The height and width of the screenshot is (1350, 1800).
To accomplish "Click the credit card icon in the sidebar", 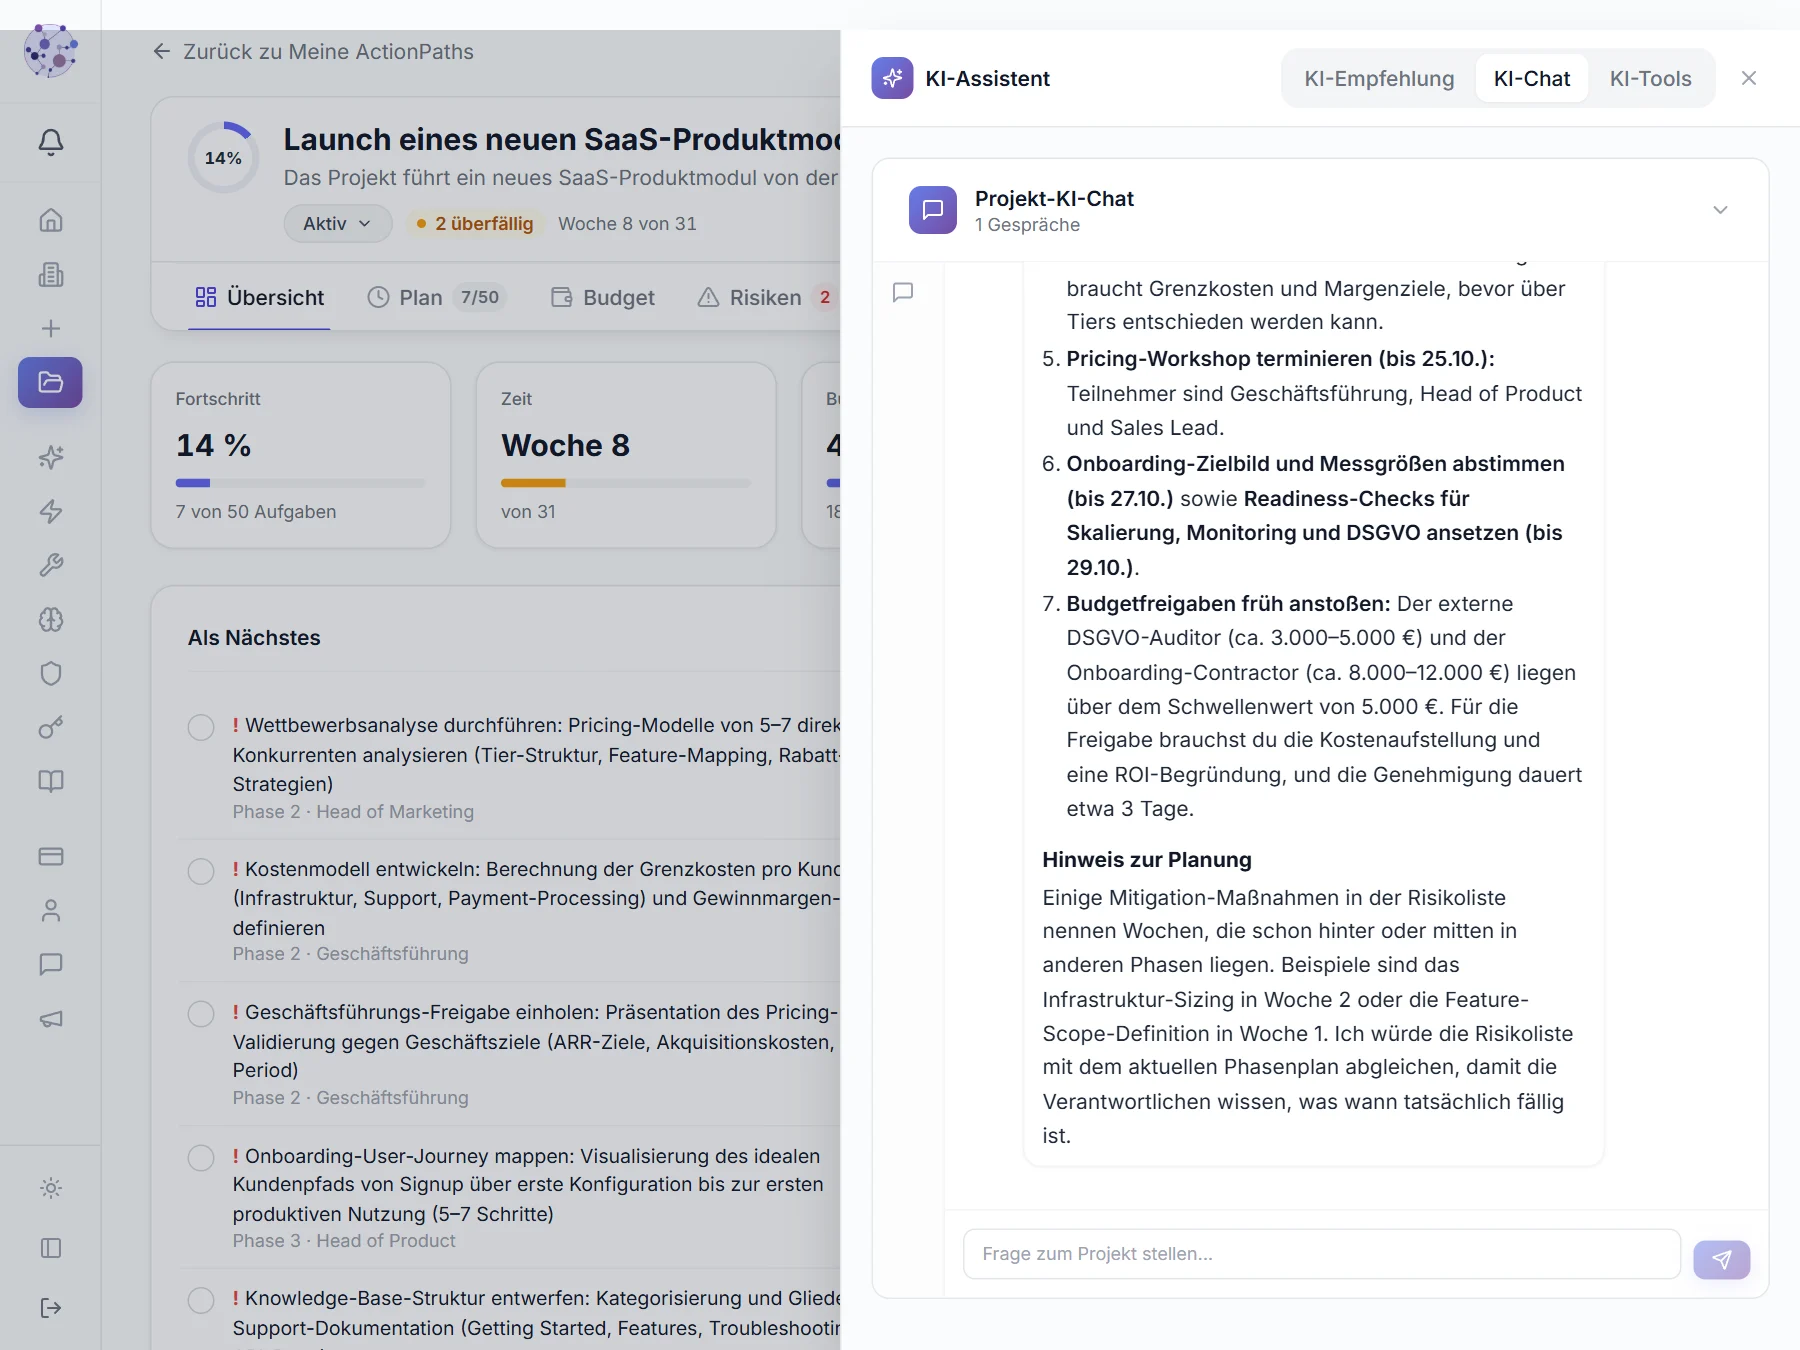I will coord(51,856).
